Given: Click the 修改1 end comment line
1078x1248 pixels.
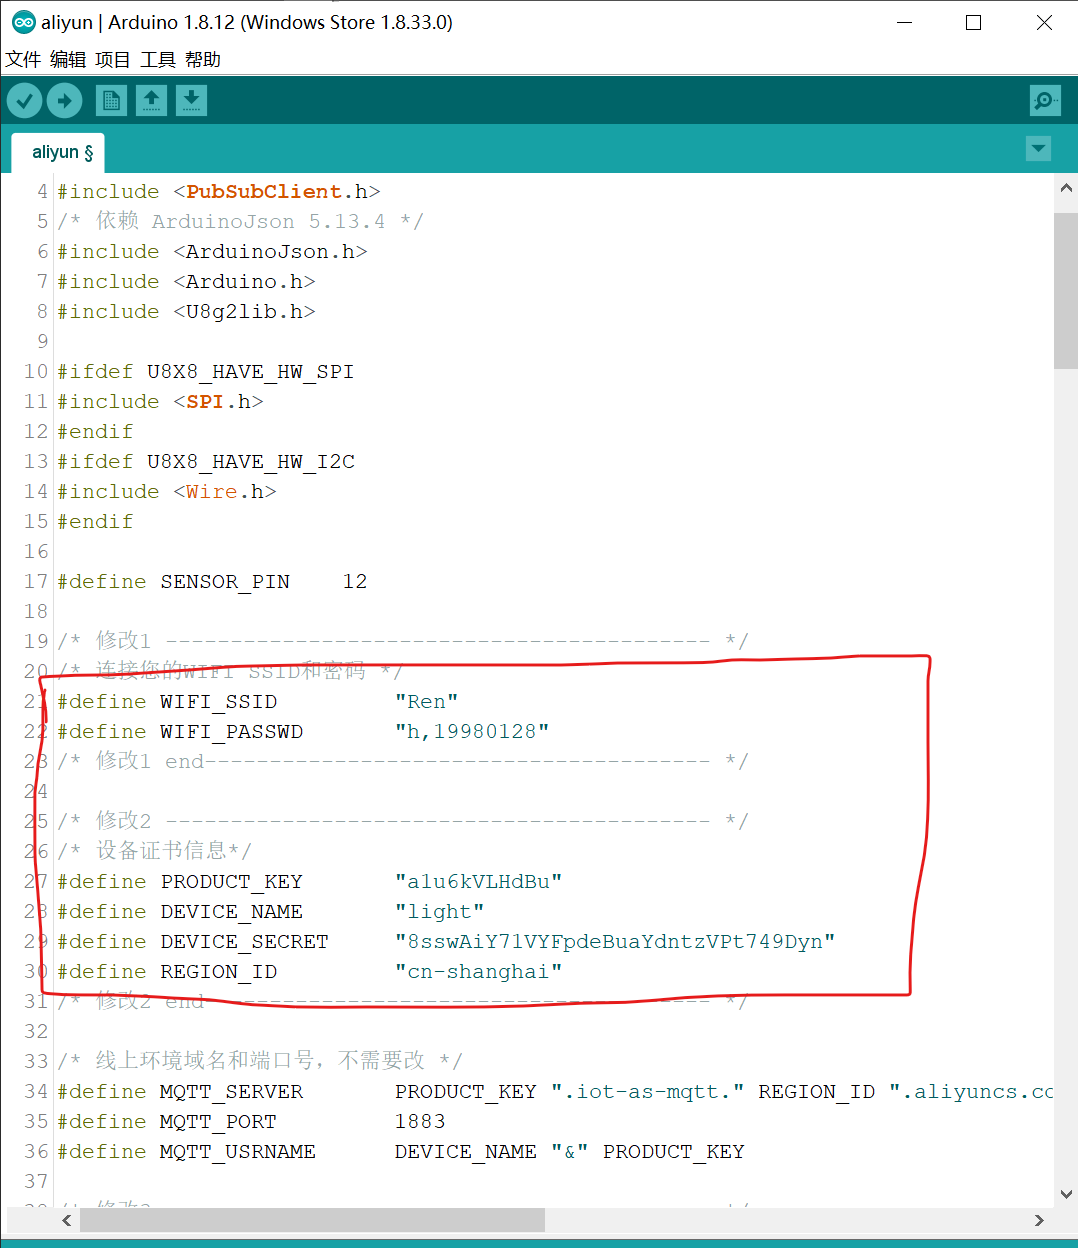Looking at the screenshot, I should click(402, 761).
